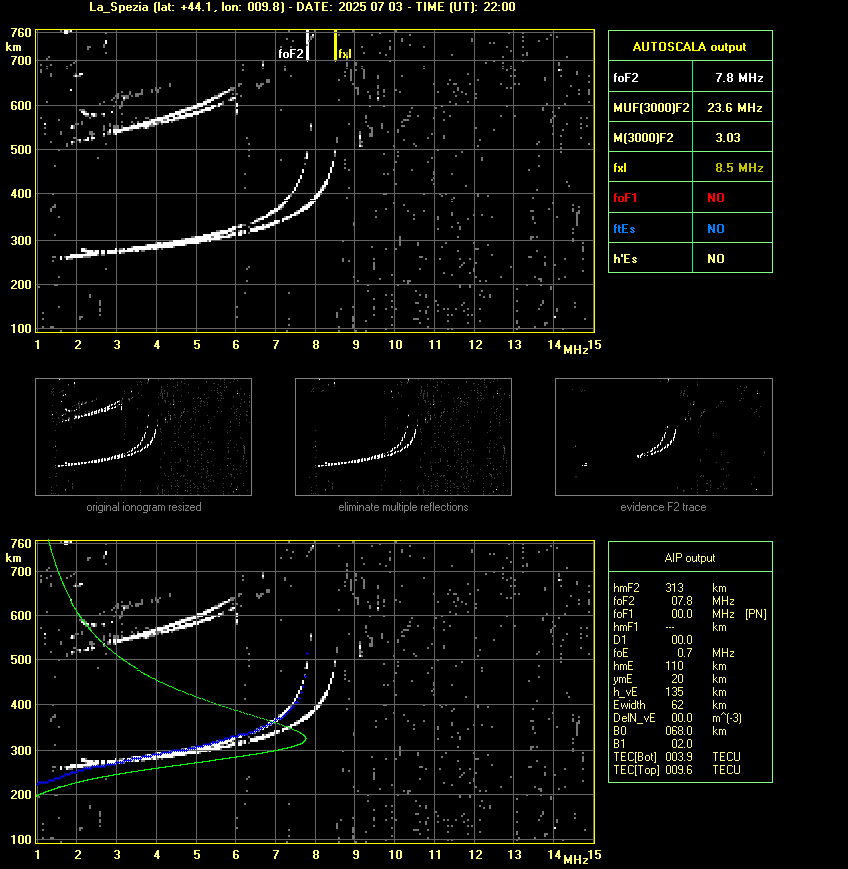Click the white 'NO' value for h'Es
The width and height of the screenshot is (848, 869).
click(x=716, y=258)
